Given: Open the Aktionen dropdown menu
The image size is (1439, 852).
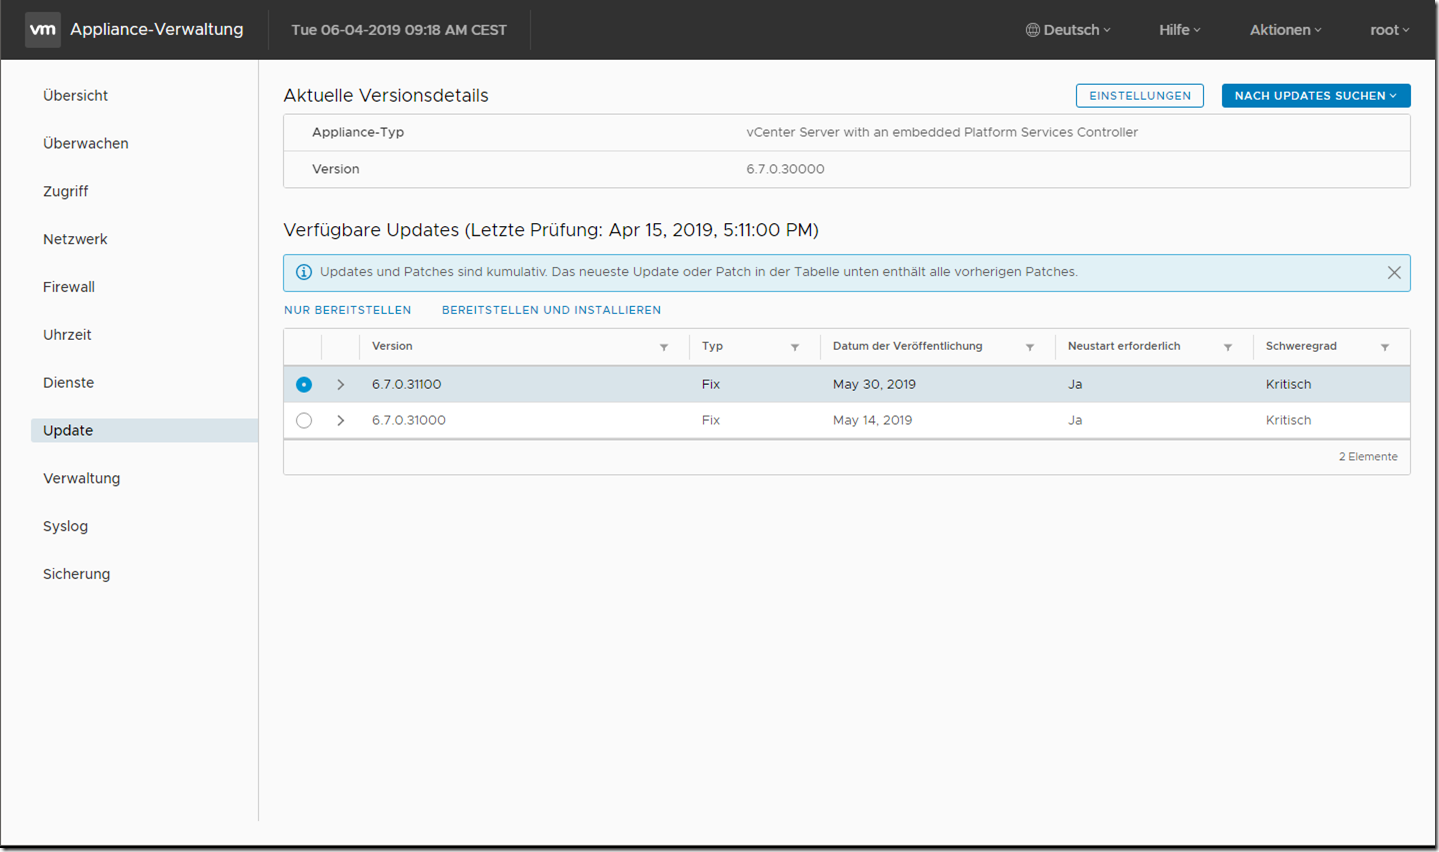Looking at the screenshot, I should [x=1286, y=30].
